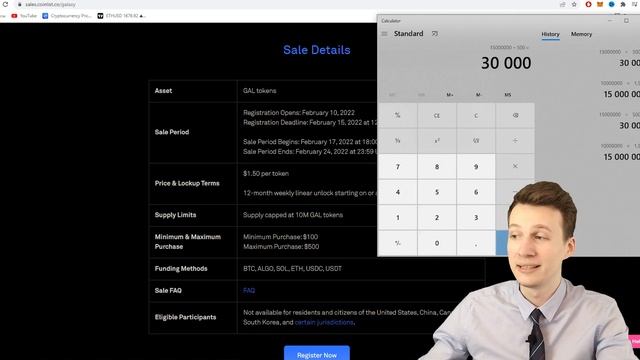This screenshot has height=360, width=640.
Task: Click the reciprocal 1/x key
Action: tap(398, 141)
